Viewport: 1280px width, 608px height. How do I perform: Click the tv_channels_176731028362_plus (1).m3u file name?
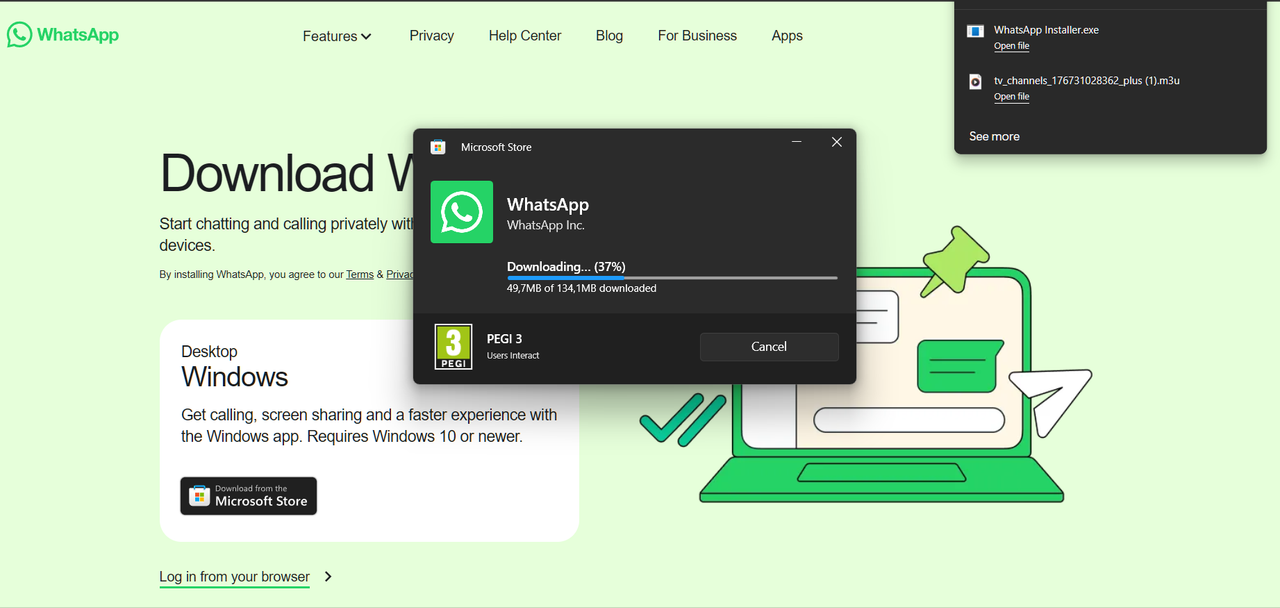pos(1087,81)
